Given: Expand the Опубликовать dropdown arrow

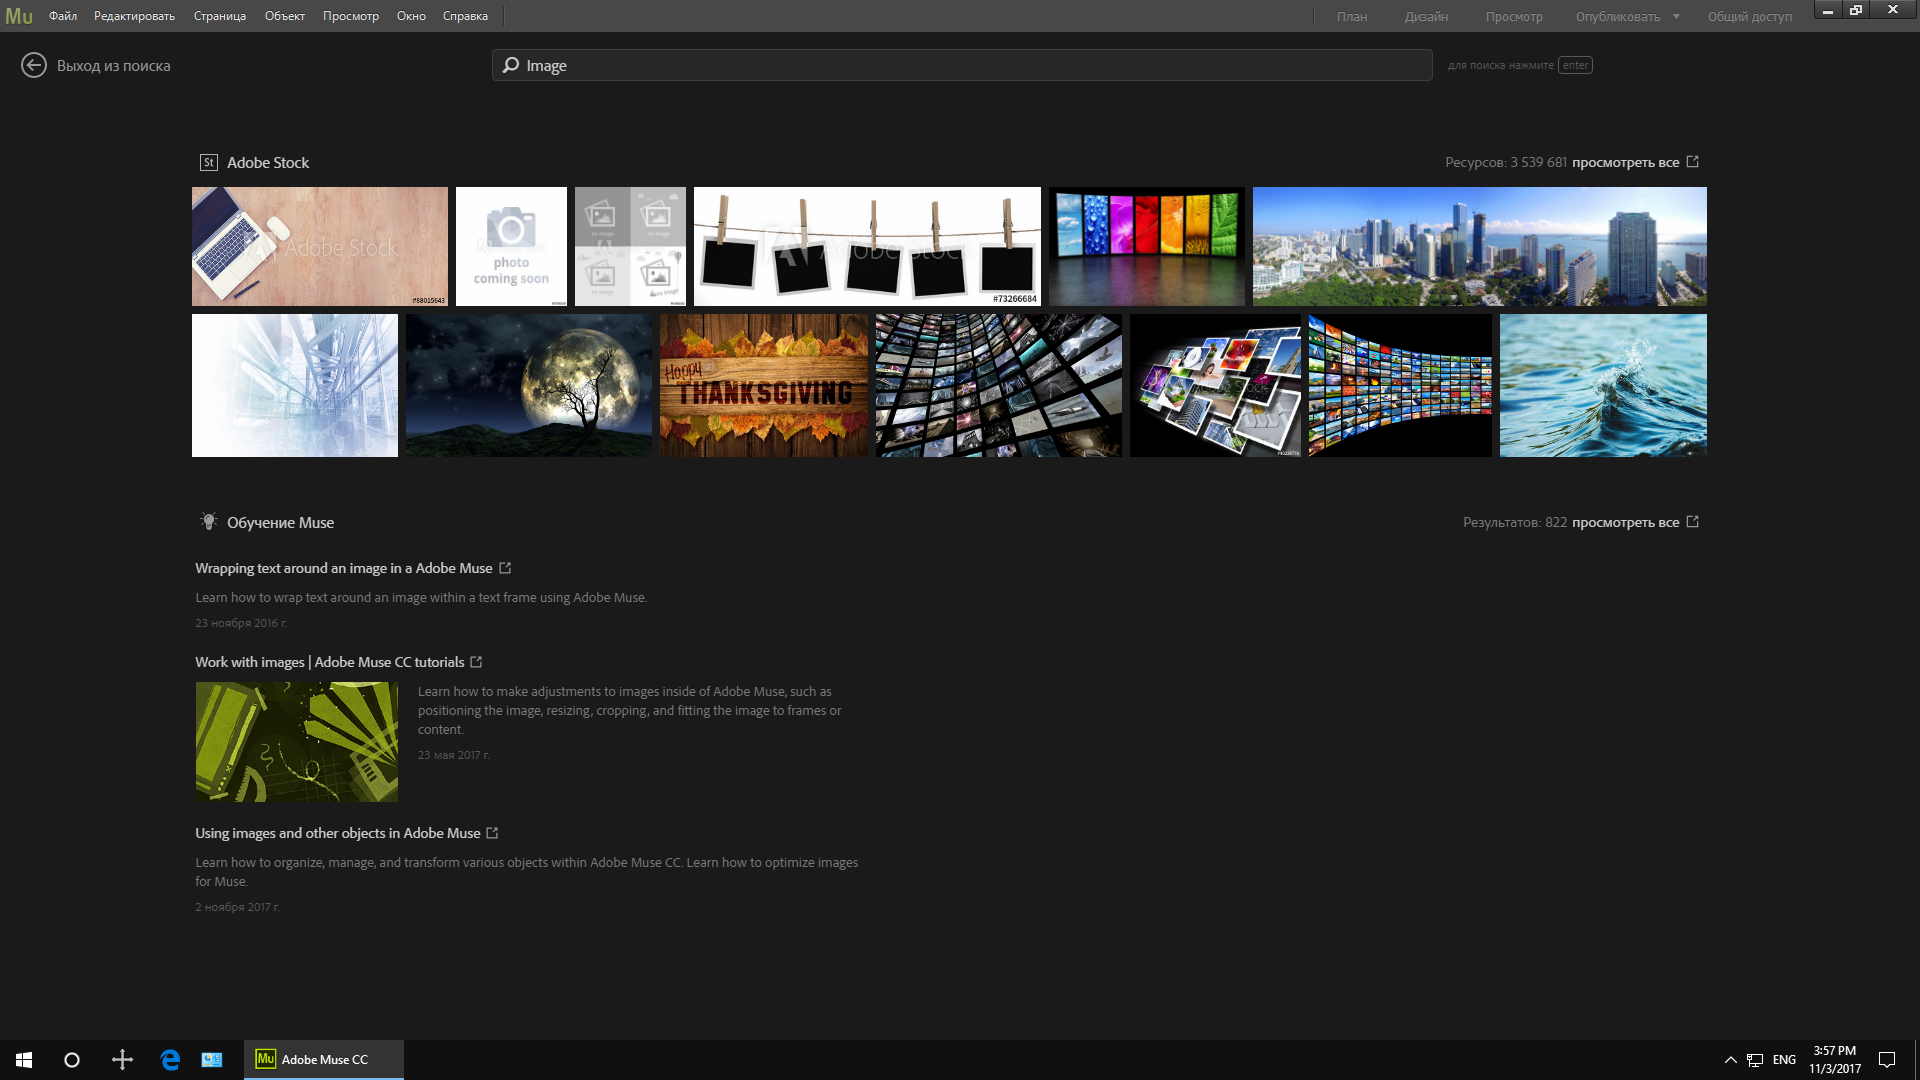Looking at the screenshot, I should [x=1676, y=16].
